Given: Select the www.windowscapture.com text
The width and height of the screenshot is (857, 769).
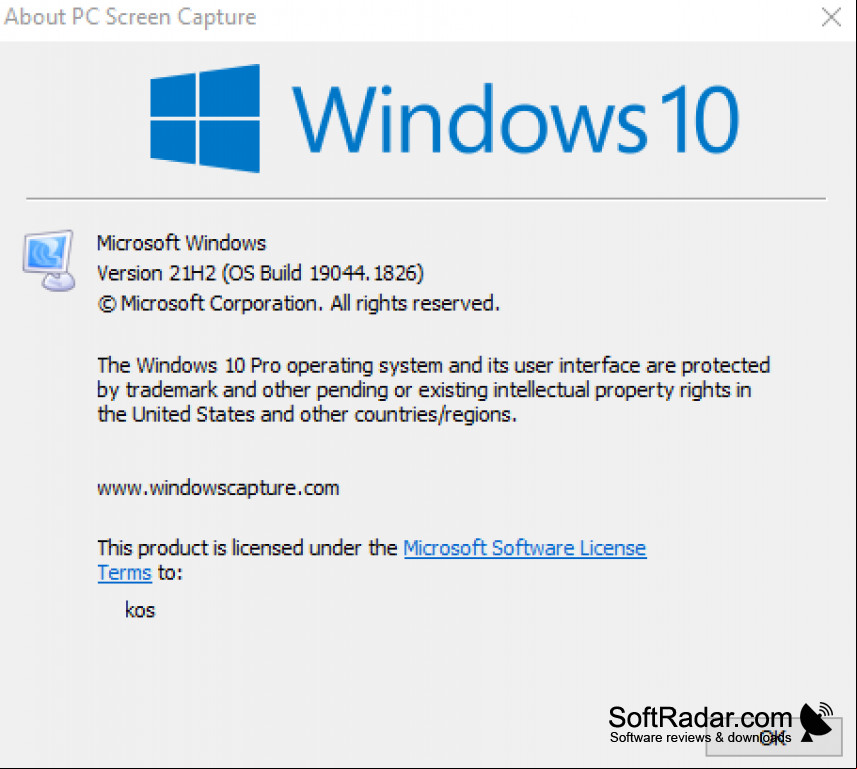Looking at the screenshot, I should tap(218, 488).
